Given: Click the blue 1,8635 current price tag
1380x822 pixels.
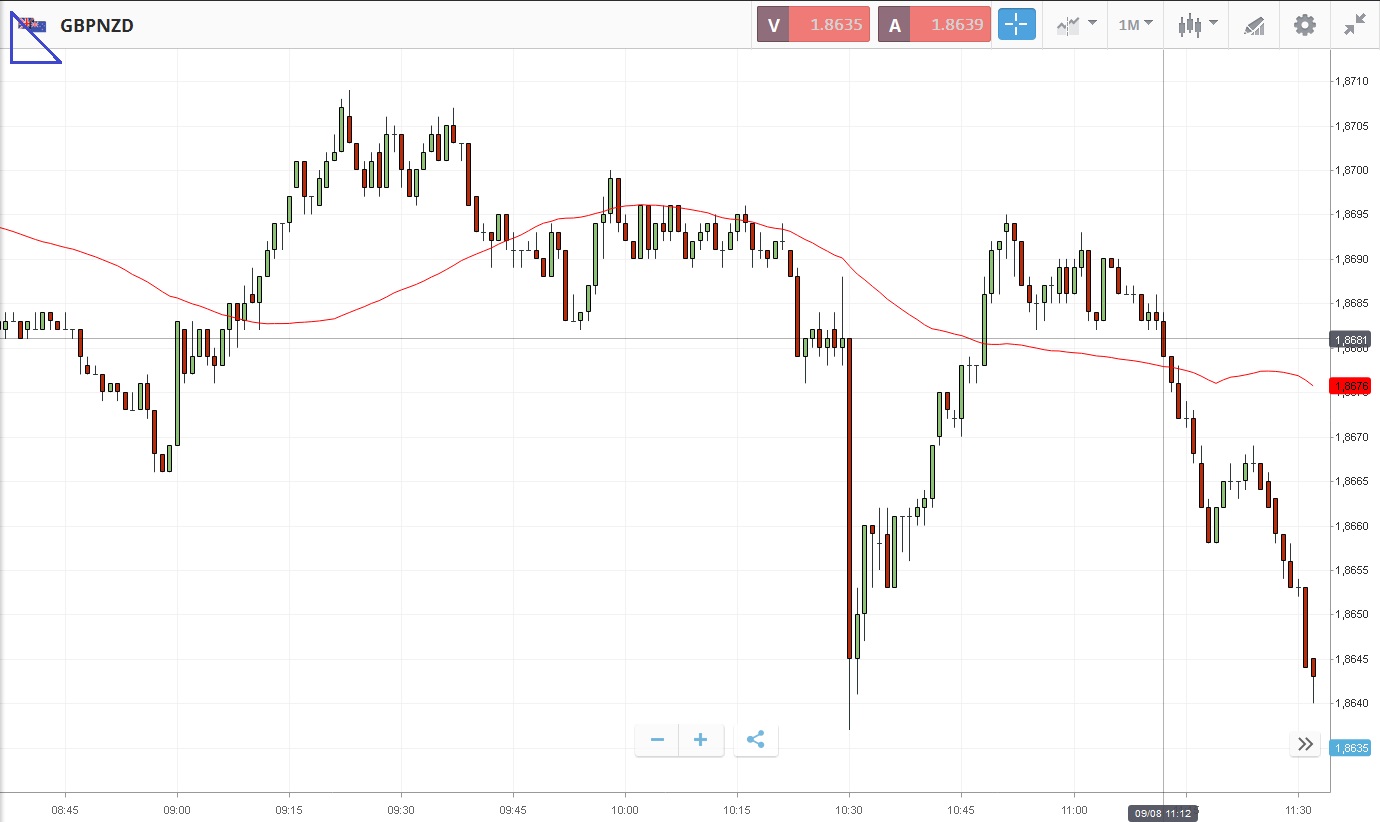Looking at the screenshot, I should [1348, 747].
